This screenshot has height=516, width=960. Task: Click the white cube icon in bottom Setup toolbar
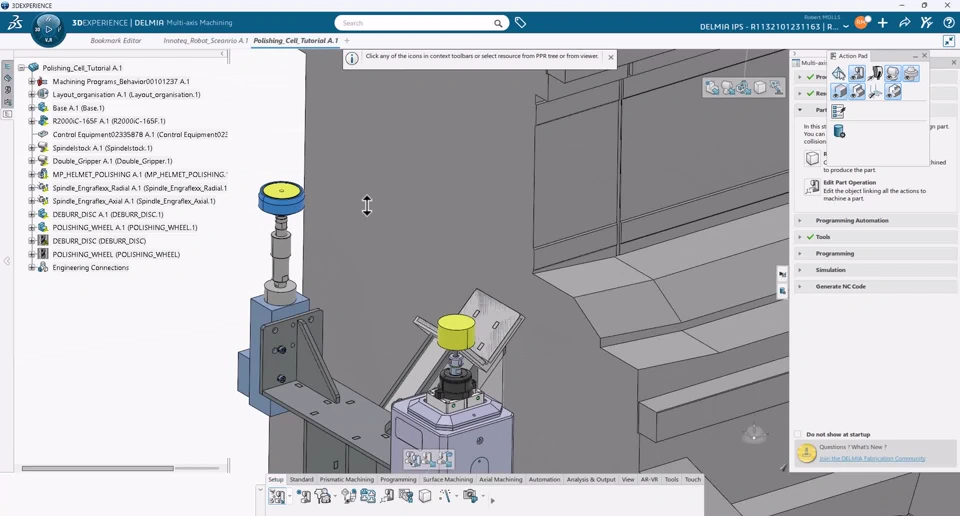pos(425,496)
